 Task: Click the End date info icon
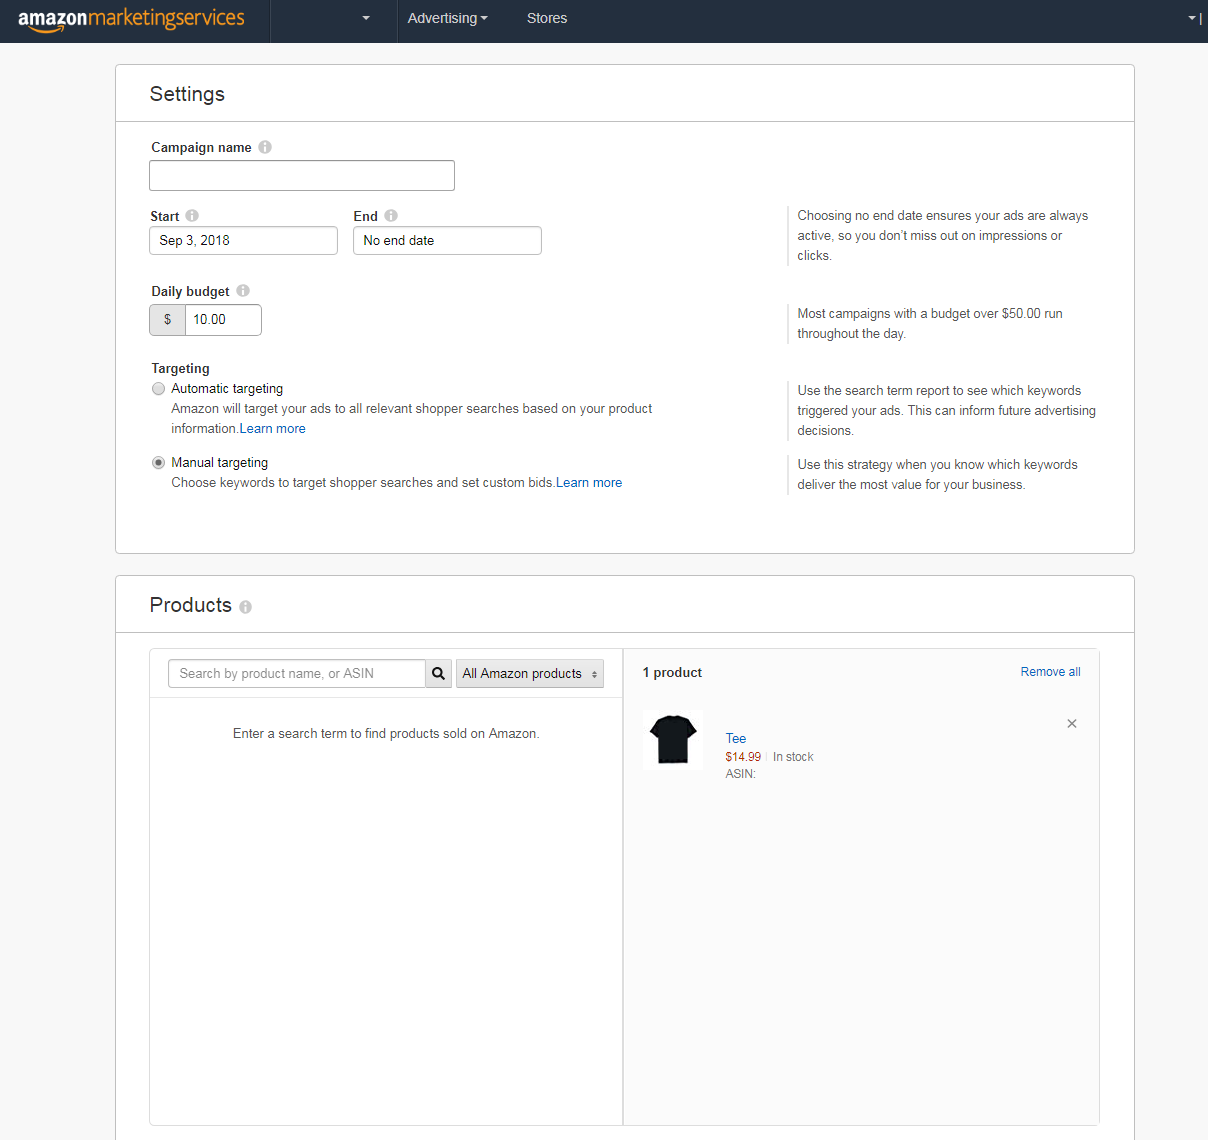(x=391, y=216)
